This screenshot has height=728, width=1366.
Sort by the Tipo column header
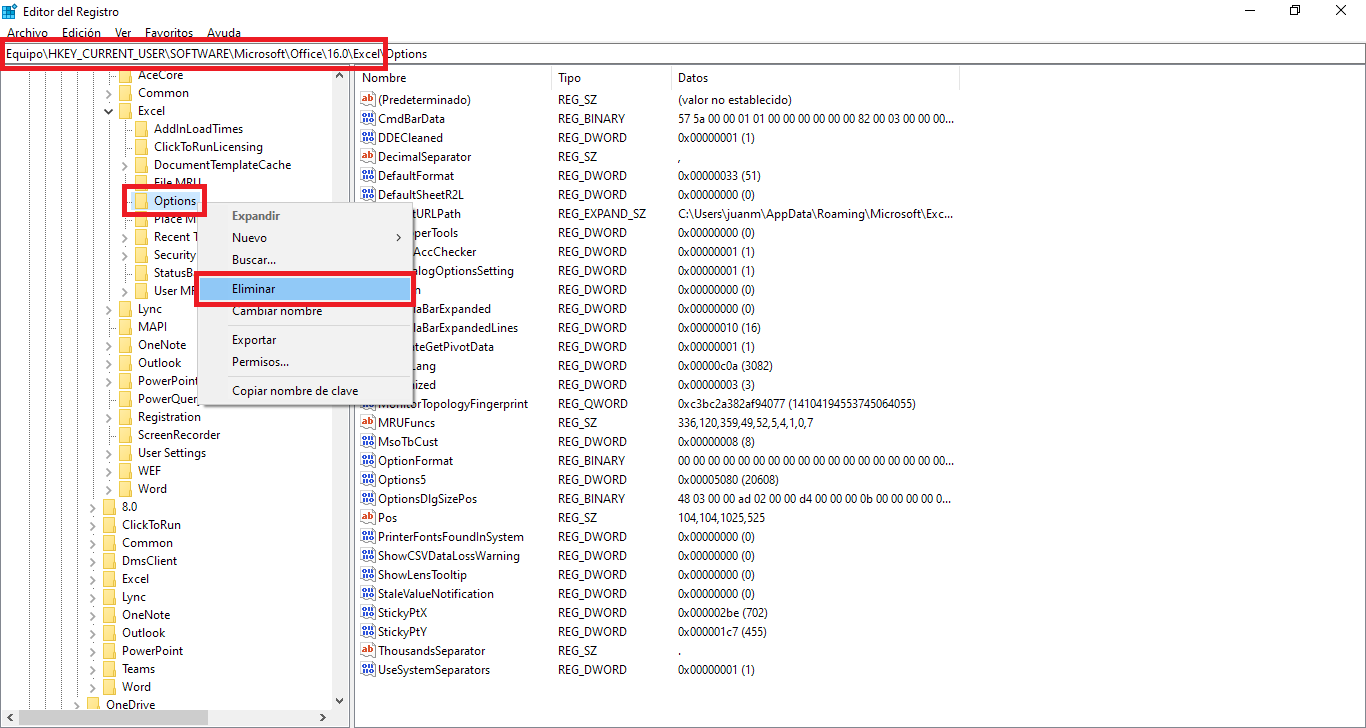click(x=611, y=78)
